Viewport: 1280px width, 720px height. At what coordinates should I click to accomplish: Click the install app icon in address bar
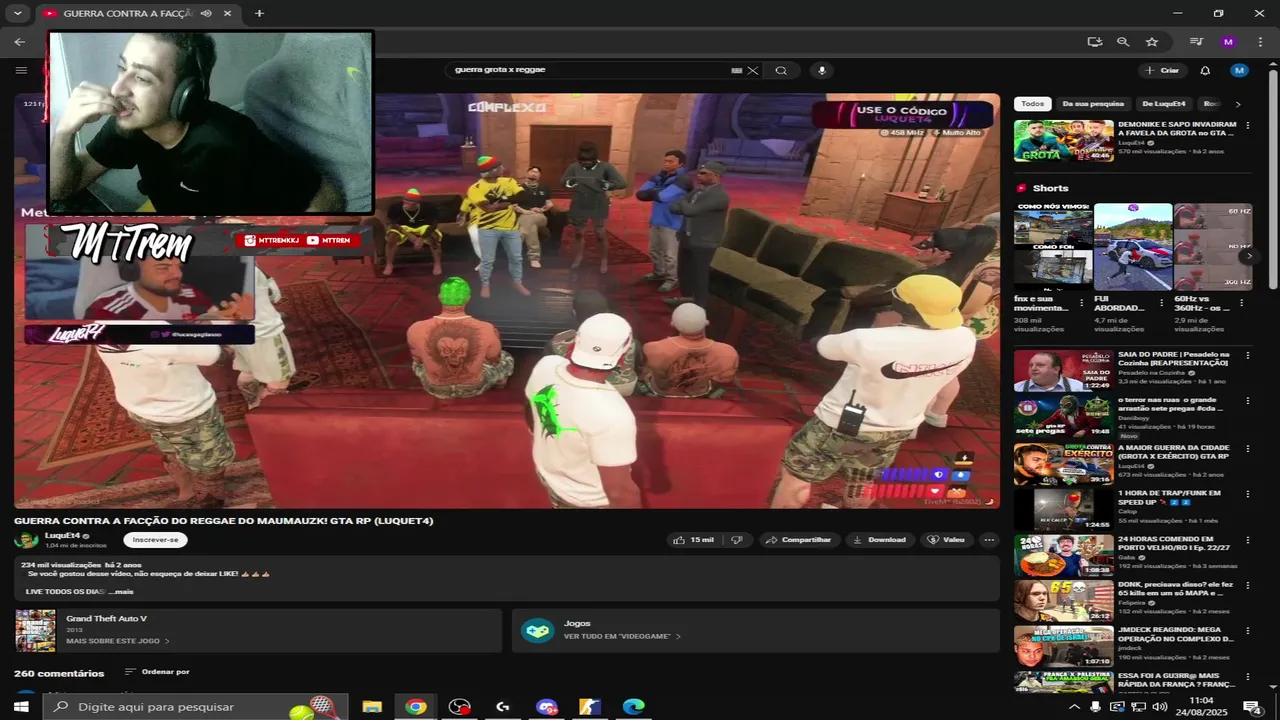[1095, 42]
